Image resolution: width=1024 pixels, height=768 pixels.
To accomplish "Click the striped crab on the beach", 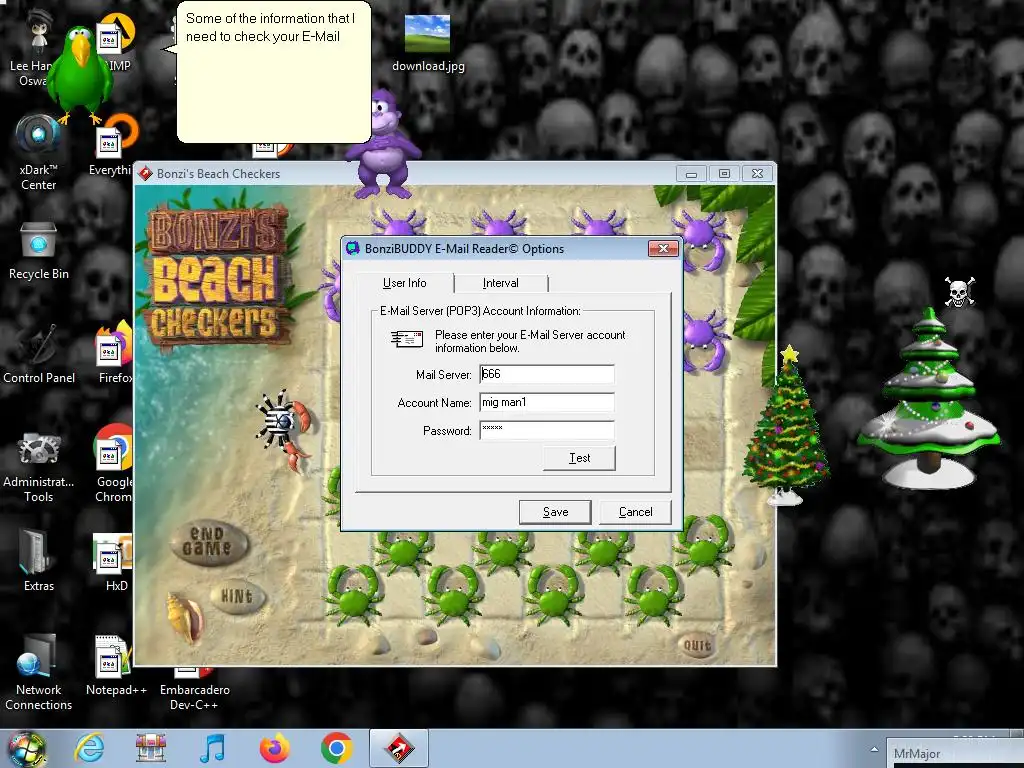I will tap(285, 428).
